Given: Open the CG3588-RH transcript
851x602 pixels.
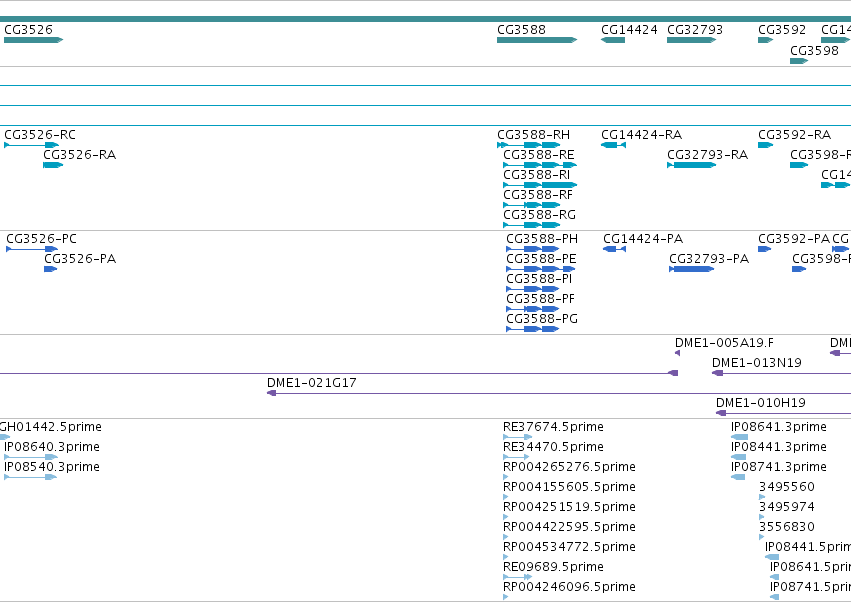Looking at the screenshot, I should [529, 145].
